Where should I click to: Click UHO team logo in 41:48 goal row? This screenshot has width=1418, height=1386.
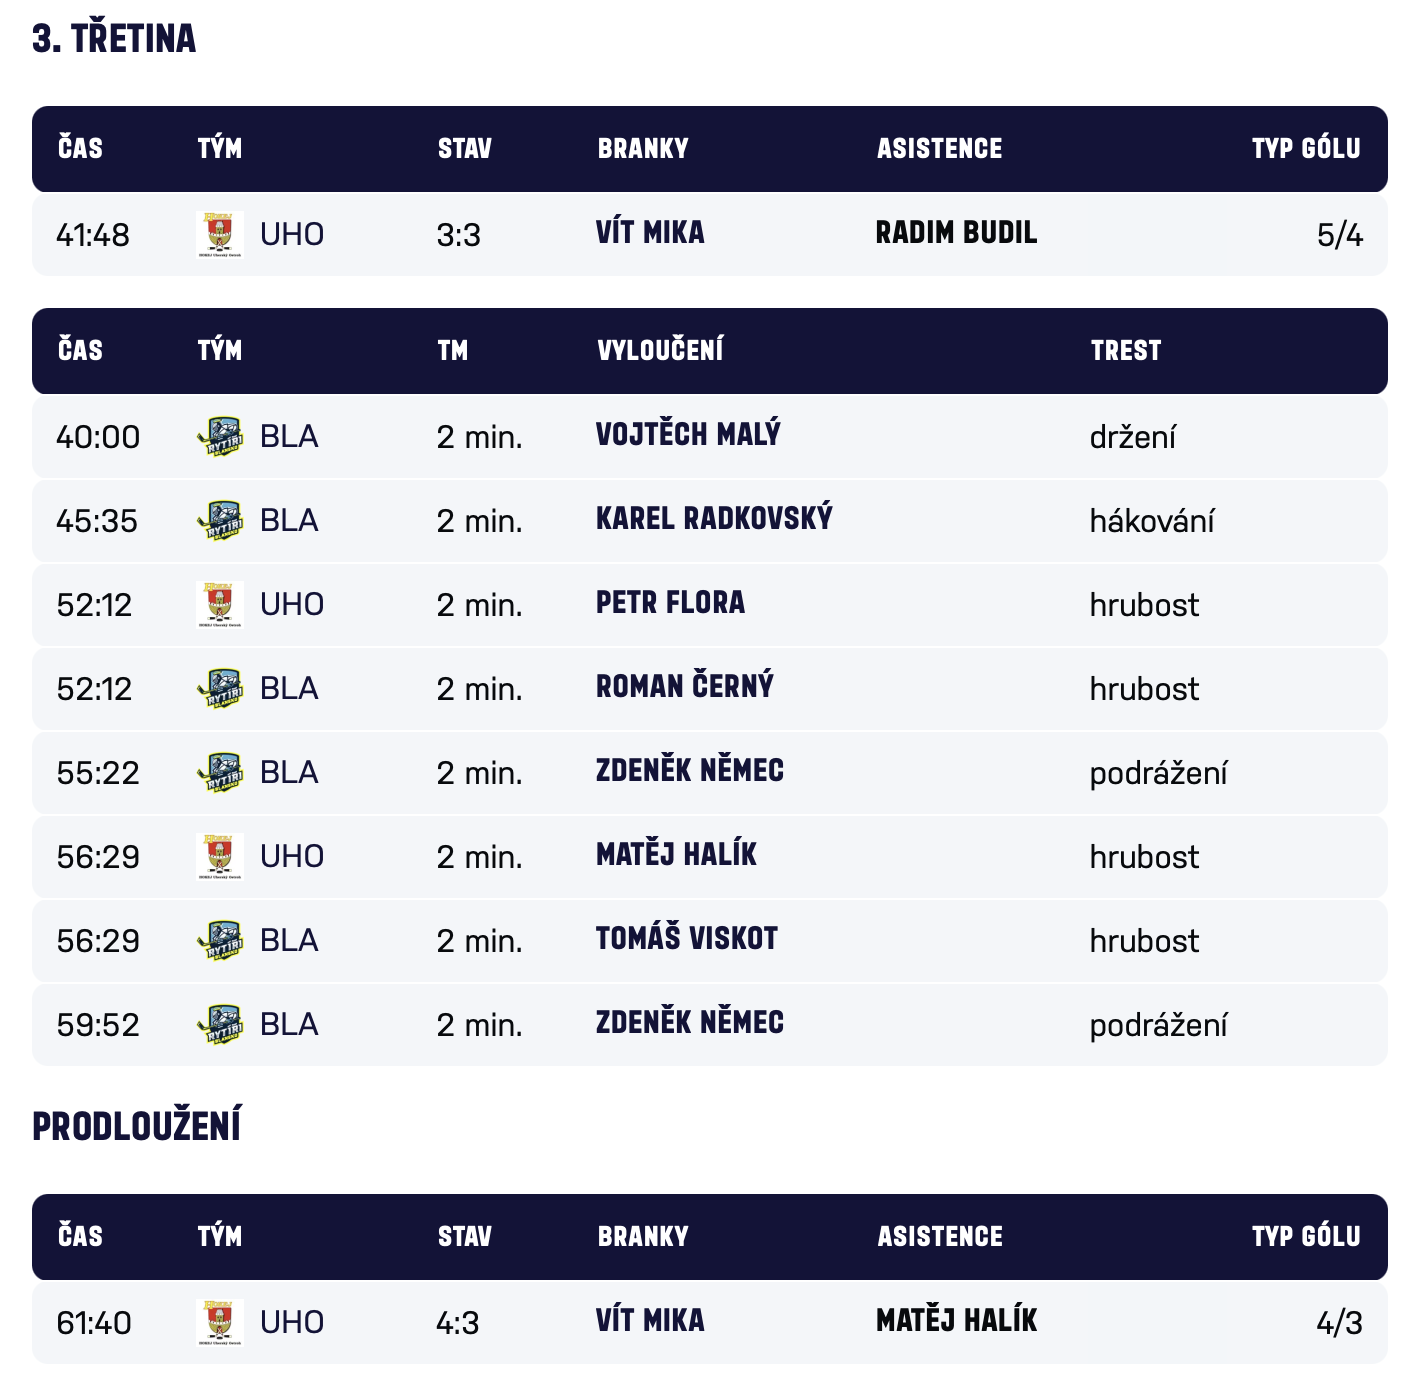click(x=220, y=235)
